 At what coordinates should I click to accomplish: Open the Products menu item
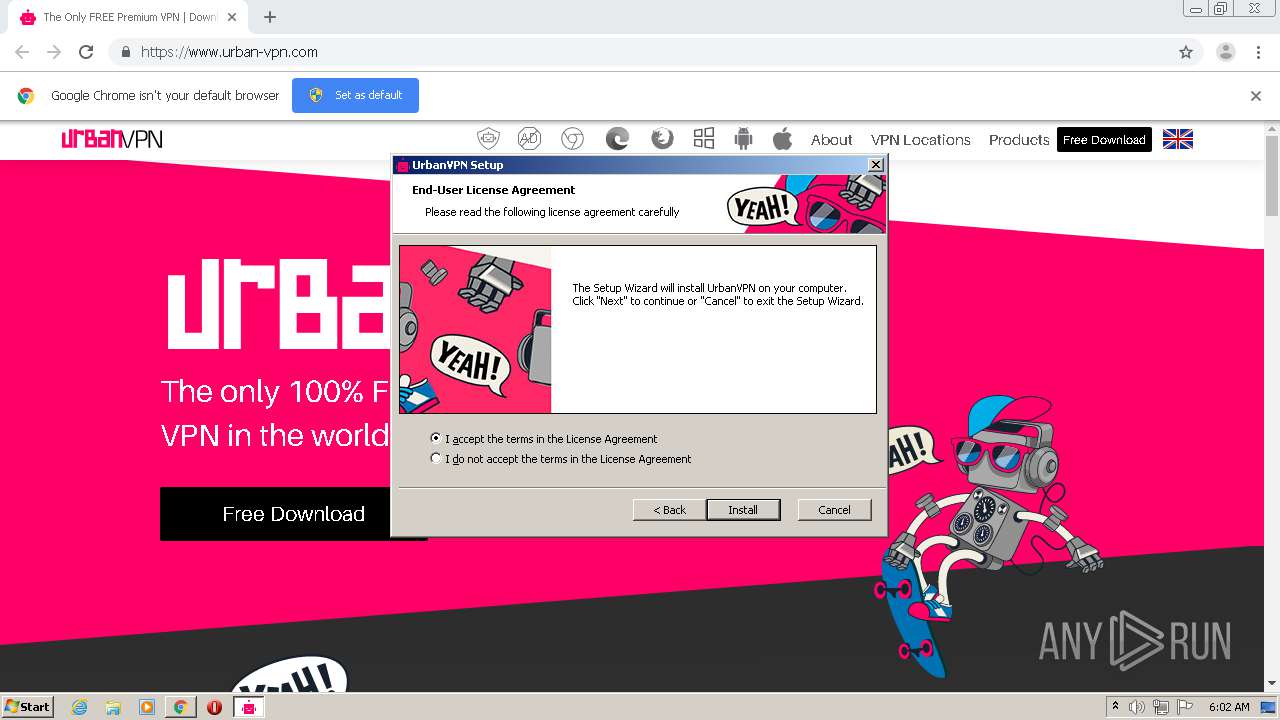(1019, 140)
